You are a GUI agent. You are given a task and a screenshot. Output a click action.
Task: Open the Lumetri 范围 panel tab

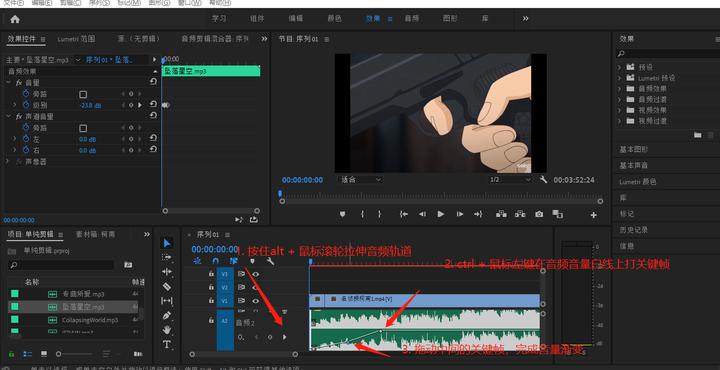click(76, 39)
